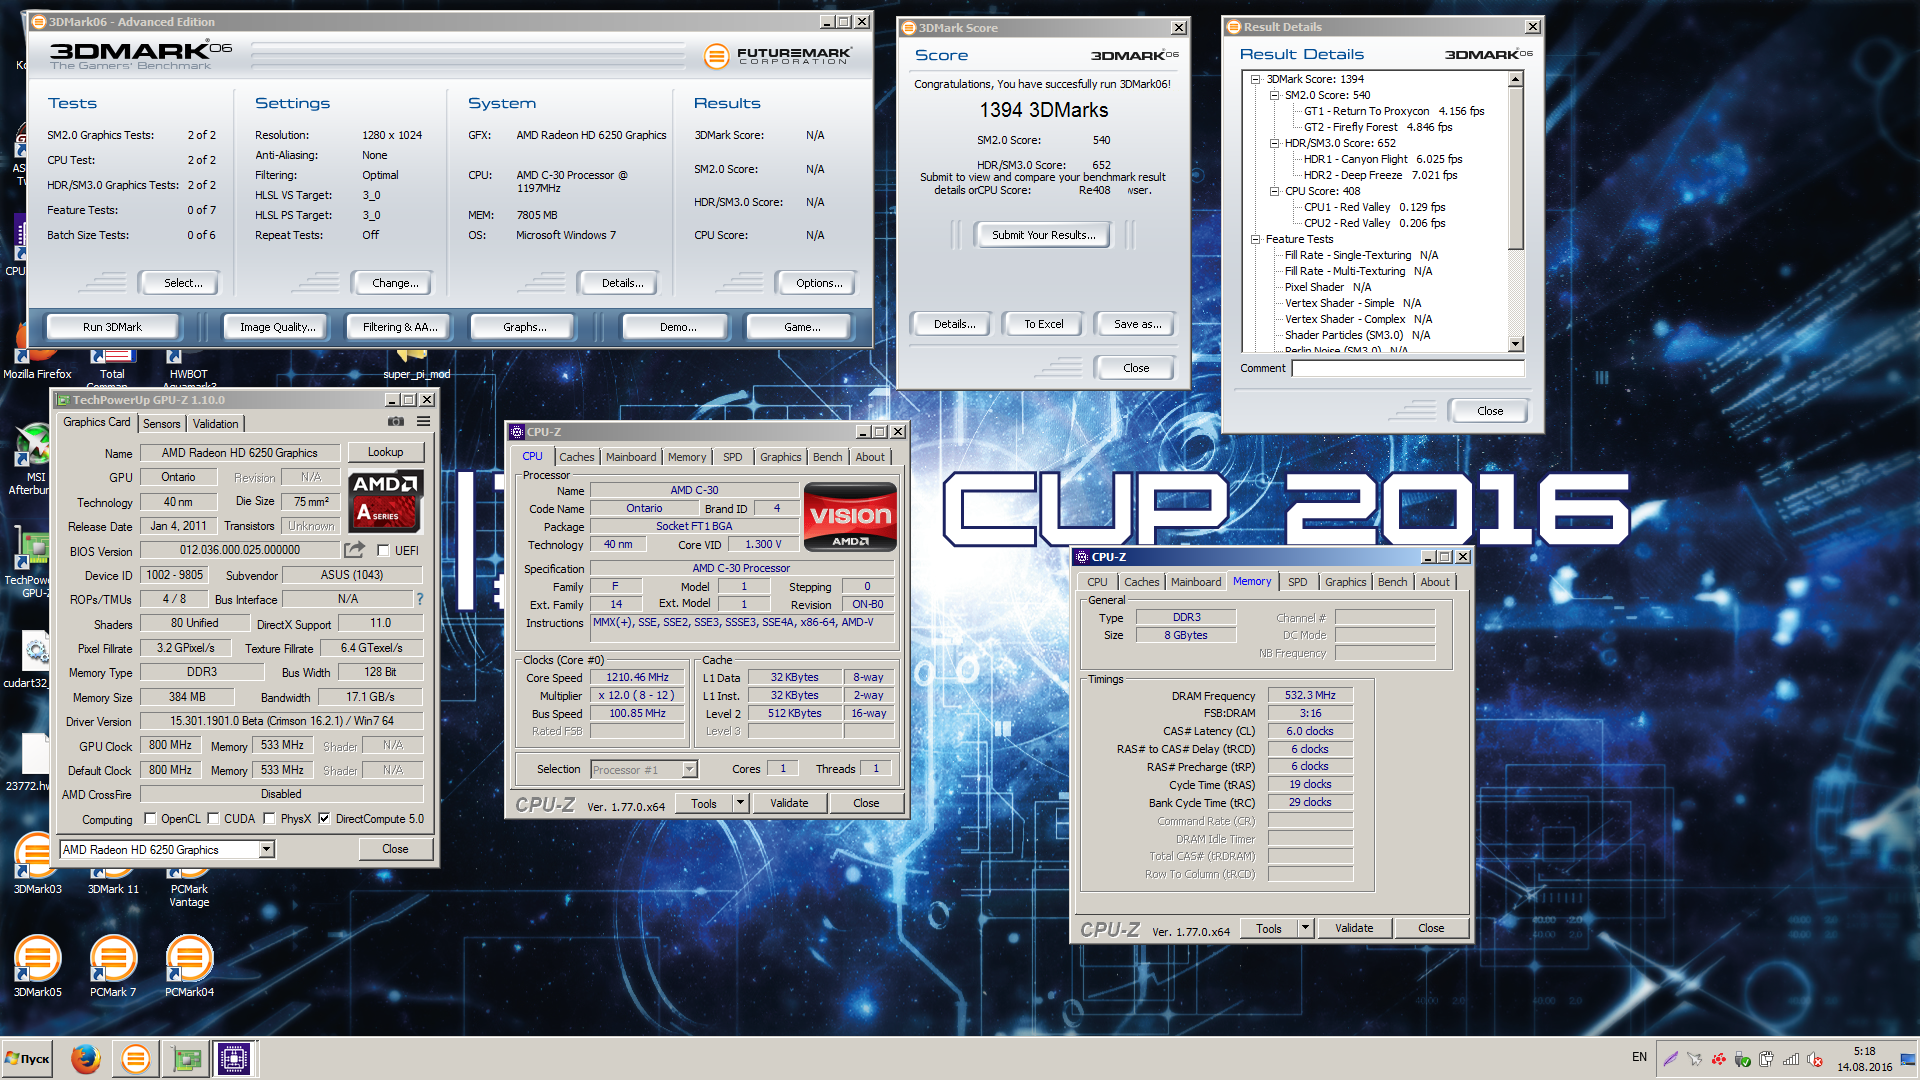Click Validate button in Memory CPU-Z
Image resolution: width=1920 pixels, height=1080 pixels.
click(x=1354, y=928)
